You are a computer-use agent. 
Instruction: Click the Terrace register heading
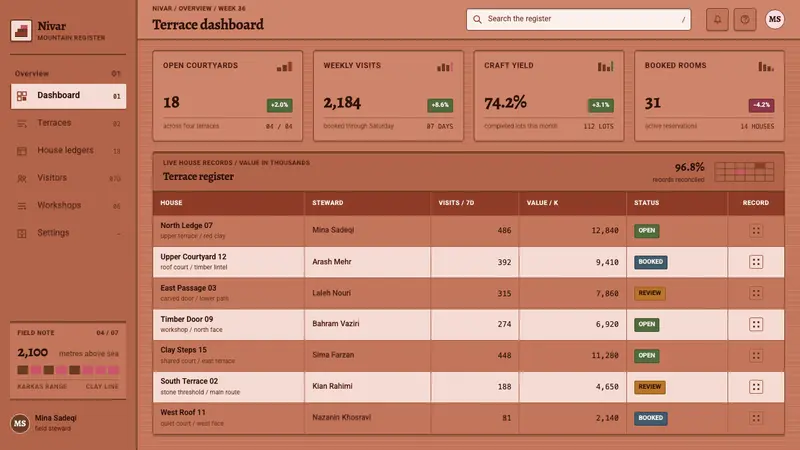click(198, 177)
